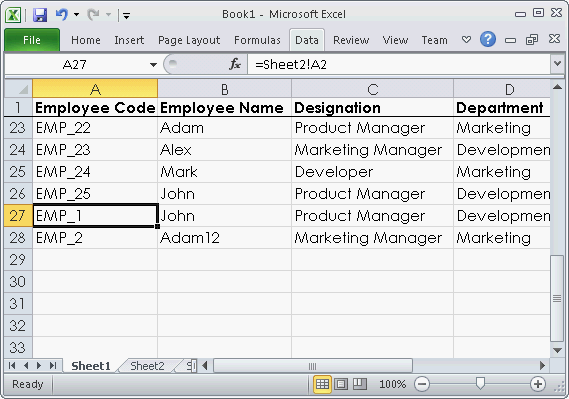Expand the formula bar chevron

pyautogui.click(x=557, y=64)
